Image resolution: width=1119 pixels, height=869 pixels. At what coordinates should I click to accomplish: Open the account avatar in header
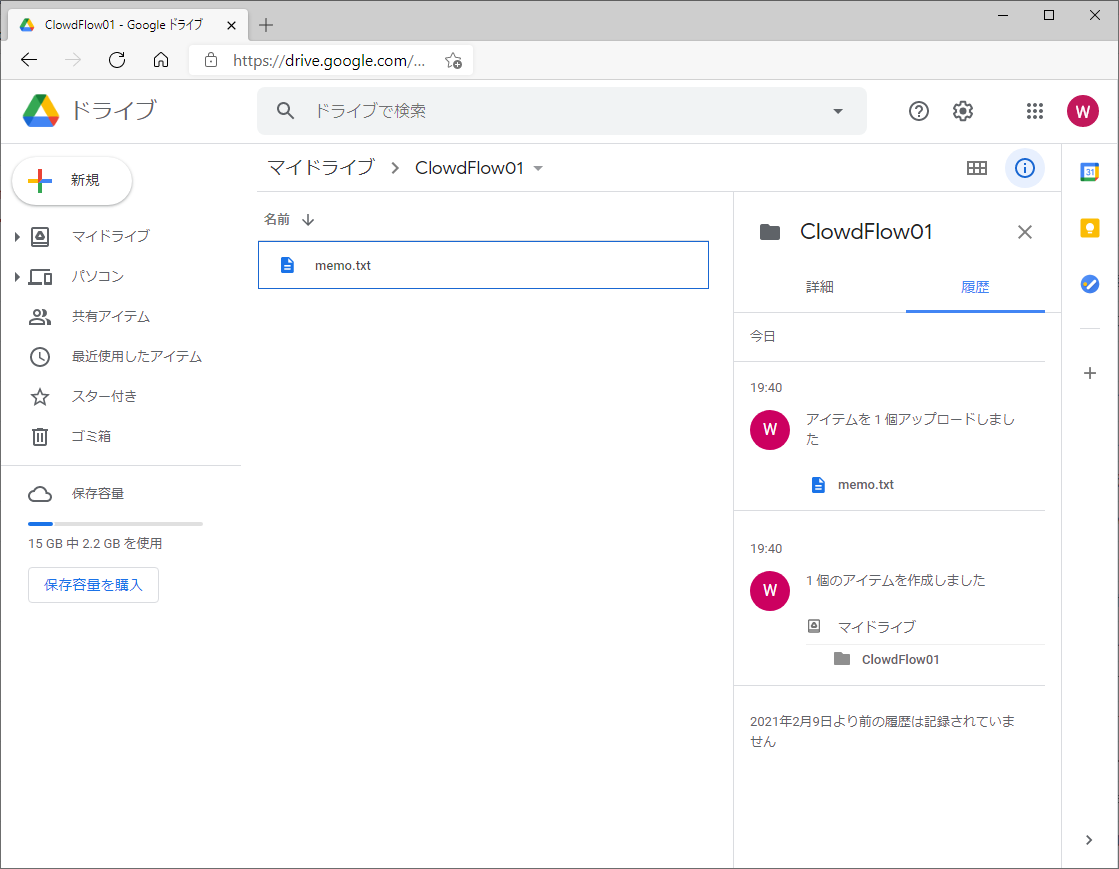click(1083, 111)
